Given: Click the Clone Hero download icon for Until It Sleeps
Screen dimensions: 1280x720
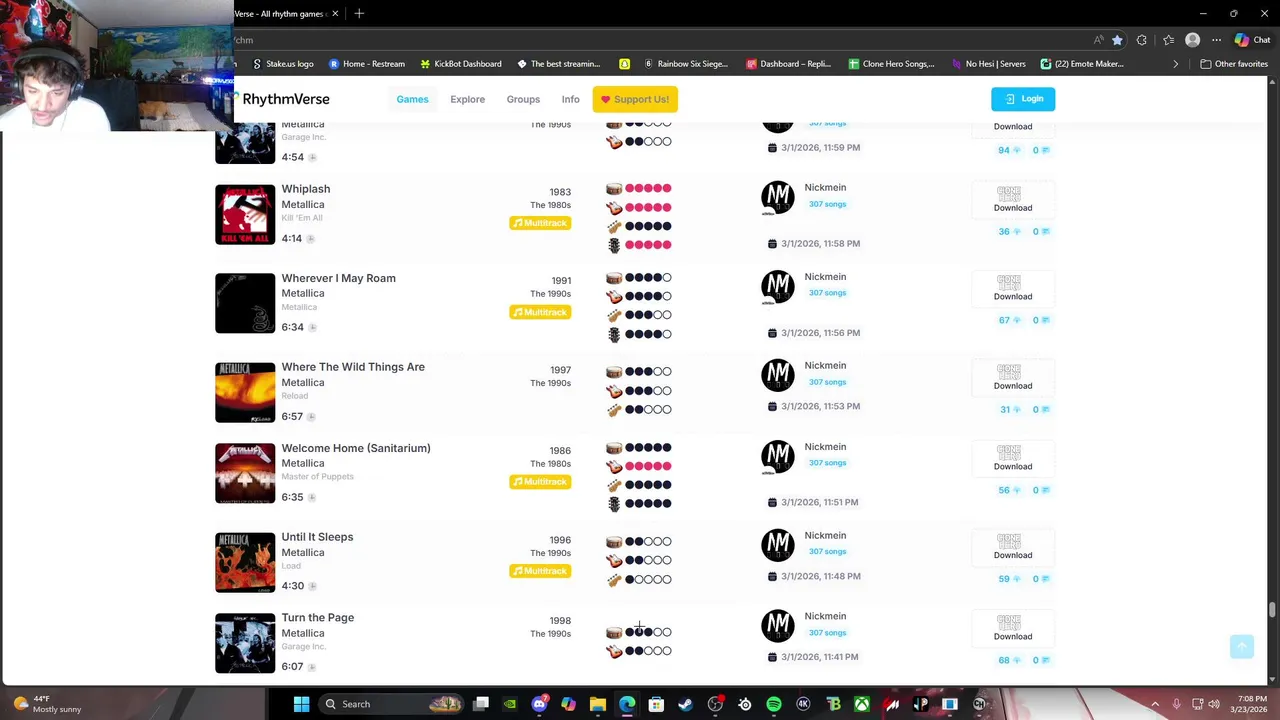Looking at the screenshot, I should pyautogui.click(x=1009, y=541).
